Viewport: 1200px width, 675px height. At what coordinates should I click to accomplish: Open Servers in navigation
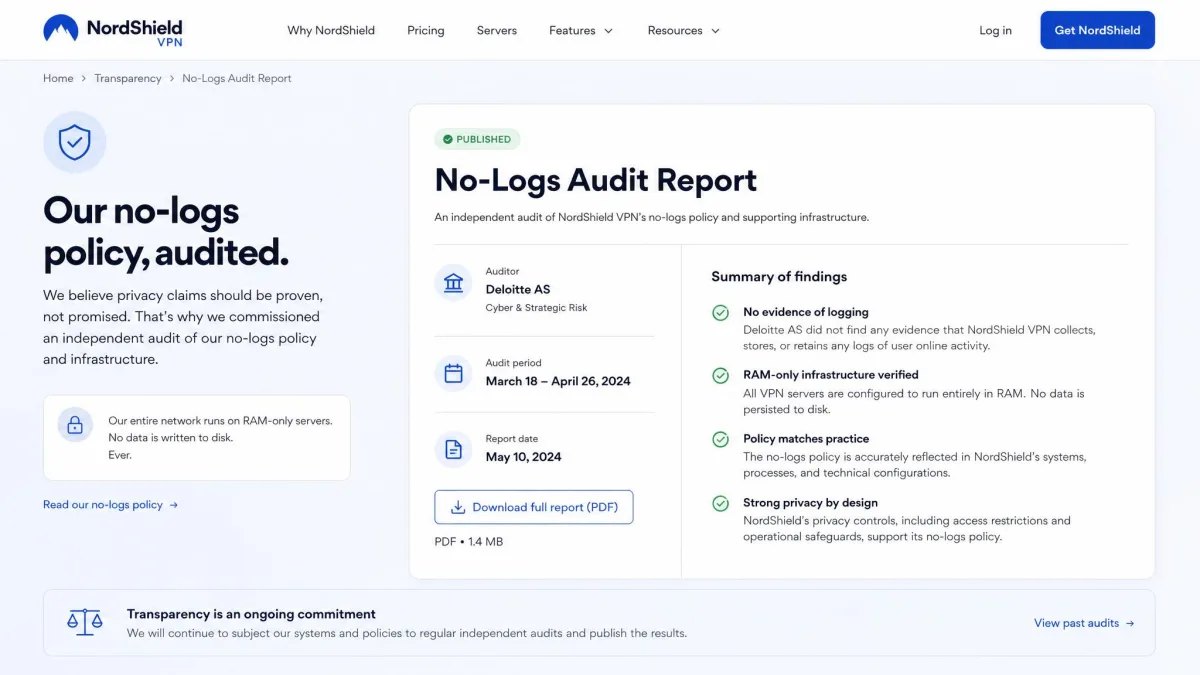[497, 30]
